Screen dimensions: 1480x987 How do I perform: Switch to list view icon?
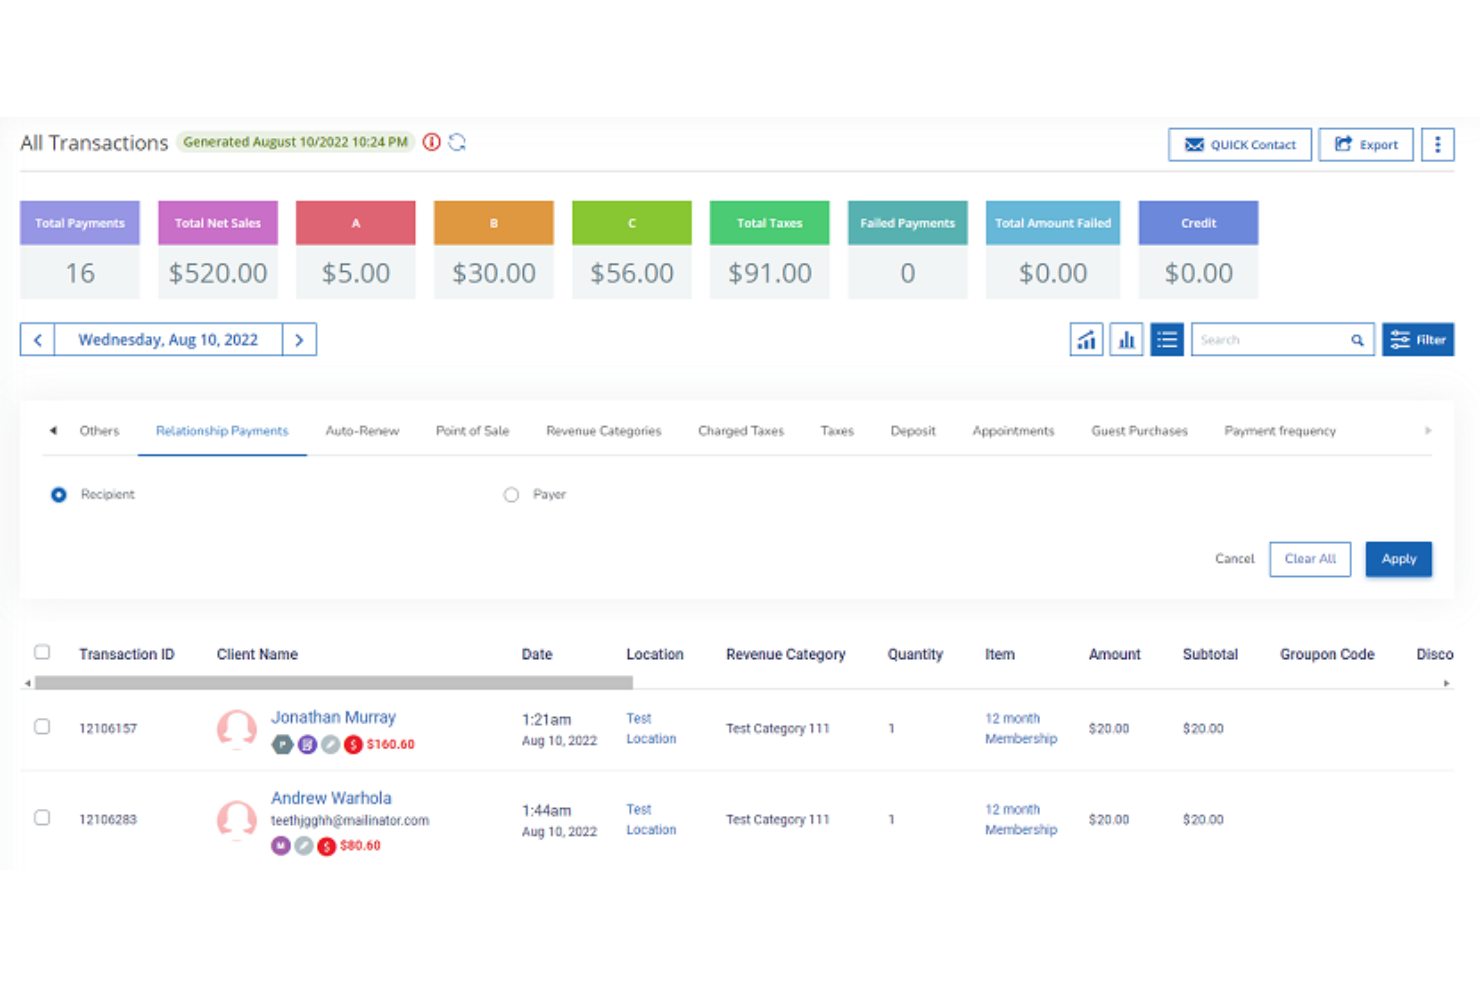[x=1166, y=340]
